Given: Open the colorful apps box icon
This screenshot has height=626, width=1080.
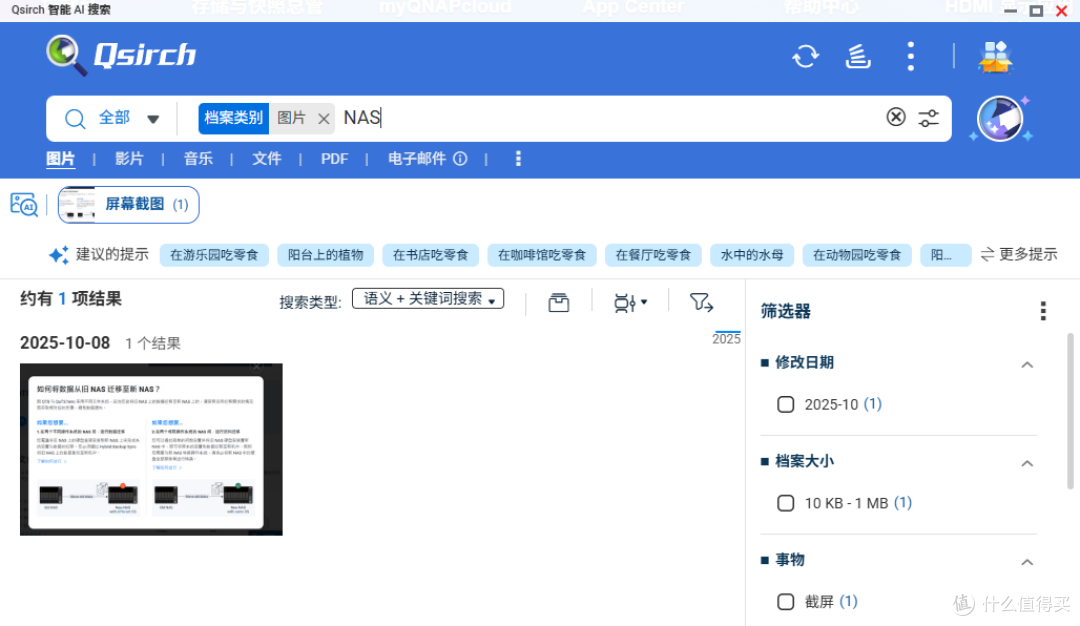Looking at the screenshot, I should click(x=995, y=56).
